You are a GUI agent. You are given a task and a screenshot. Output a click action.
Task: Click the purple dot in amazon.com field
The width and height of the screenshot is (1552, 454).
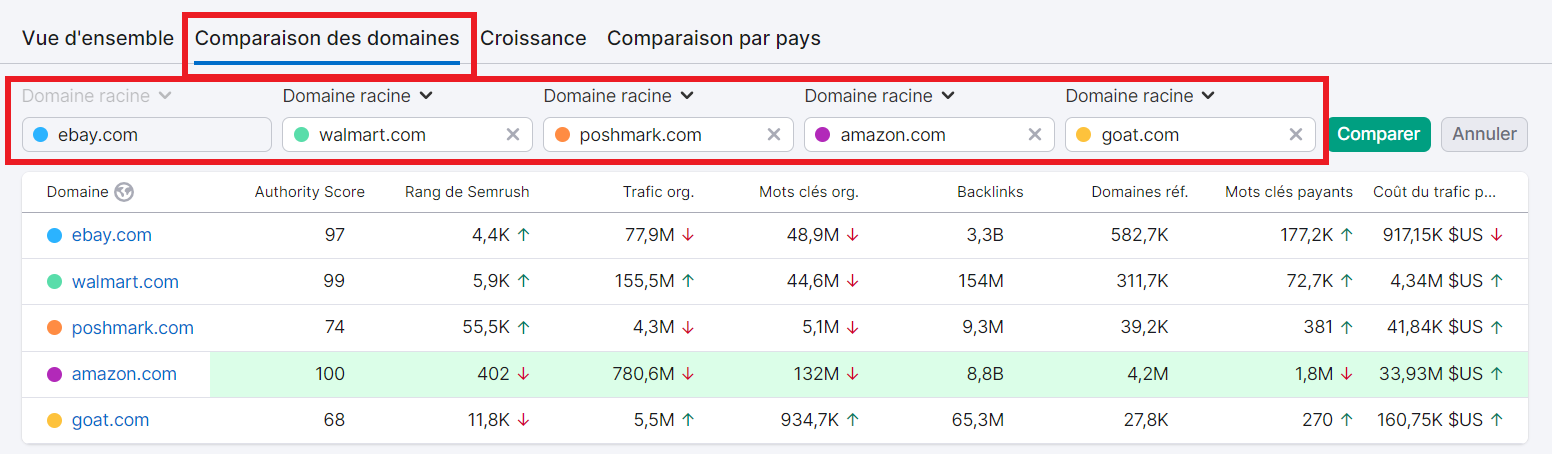(823, 135)
